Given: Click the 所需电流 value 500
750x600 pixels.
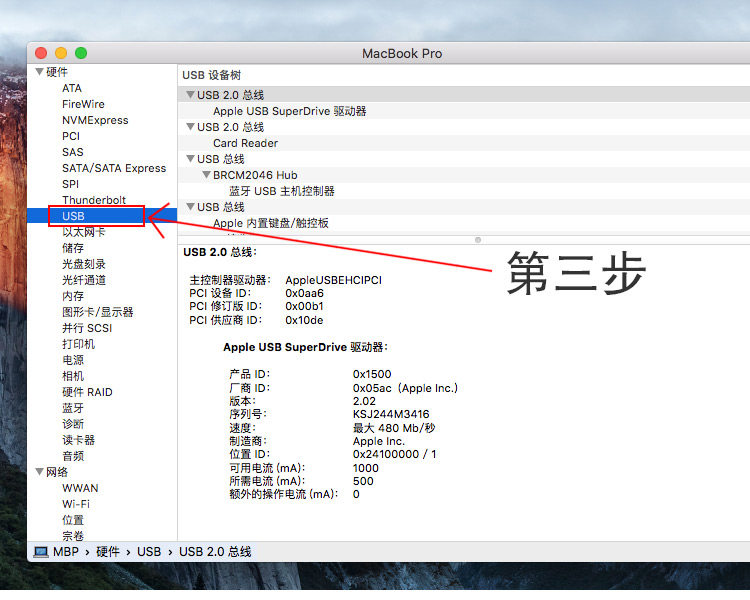Looking at the screenshot, I should (363, 481).
